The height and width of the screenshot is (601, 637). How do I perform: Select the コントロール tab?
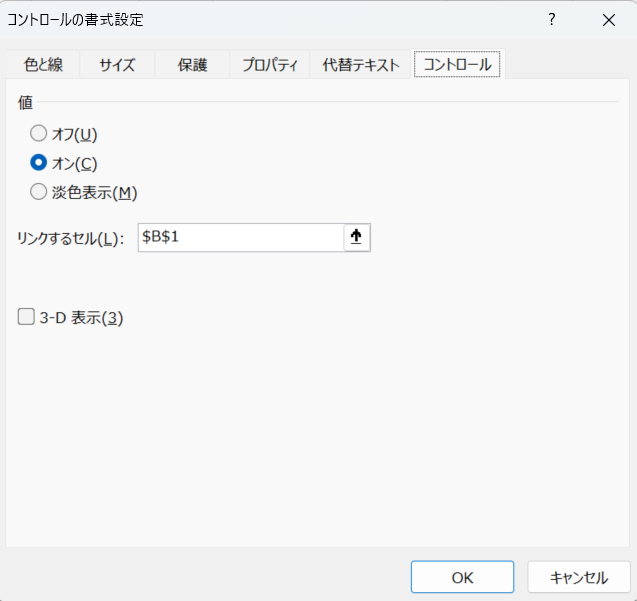point(457,65)
